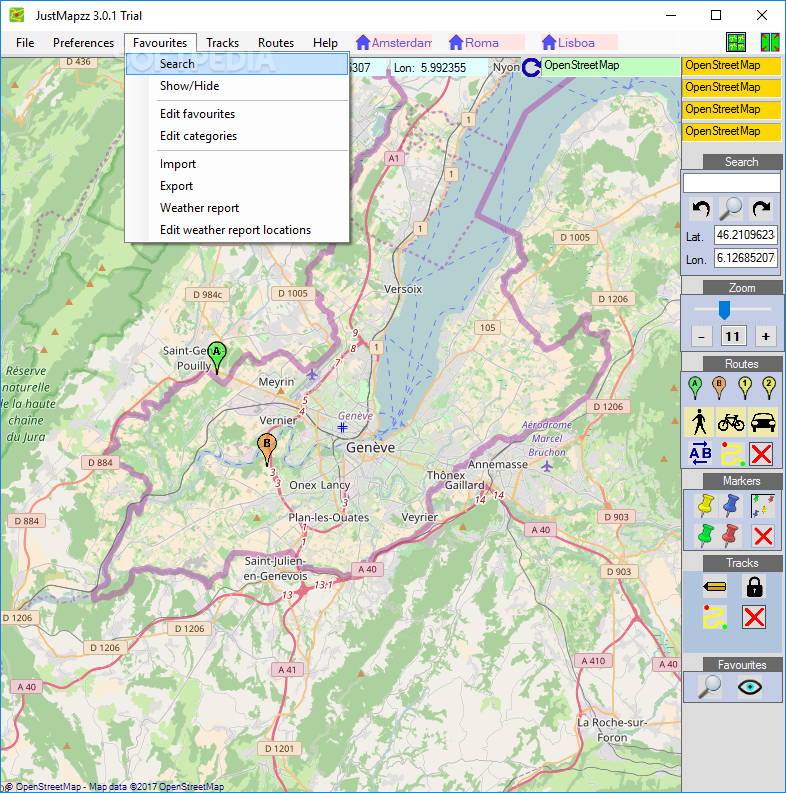Screen dimensions: 786x793
Task: Choose Edit favourites menu entry
Action: pyautogui.click(x=237, y=114)
